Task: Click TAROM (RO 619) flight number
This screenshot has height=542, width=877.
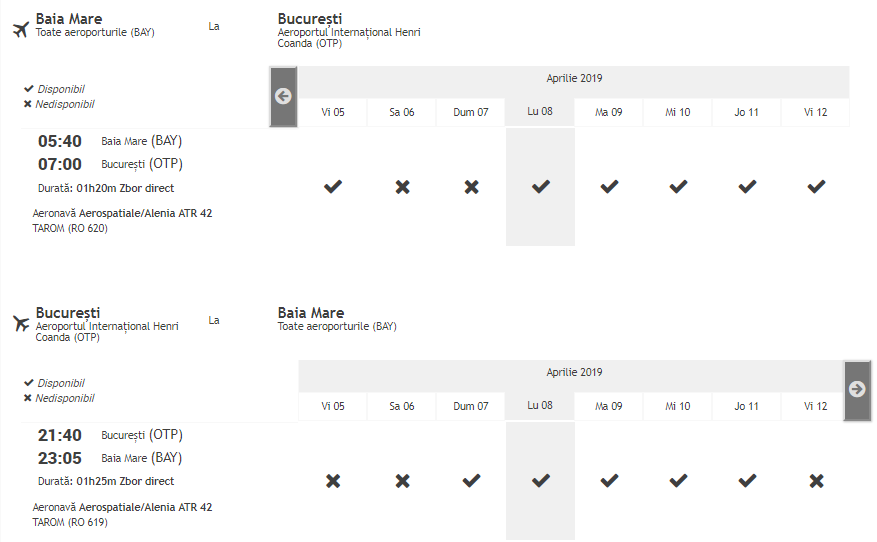Action: click(x=70, y=522)
